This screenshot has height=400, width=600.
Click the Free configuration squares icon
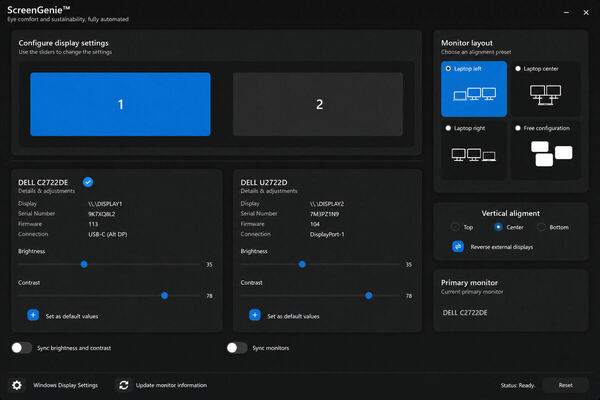pos(551,153)
